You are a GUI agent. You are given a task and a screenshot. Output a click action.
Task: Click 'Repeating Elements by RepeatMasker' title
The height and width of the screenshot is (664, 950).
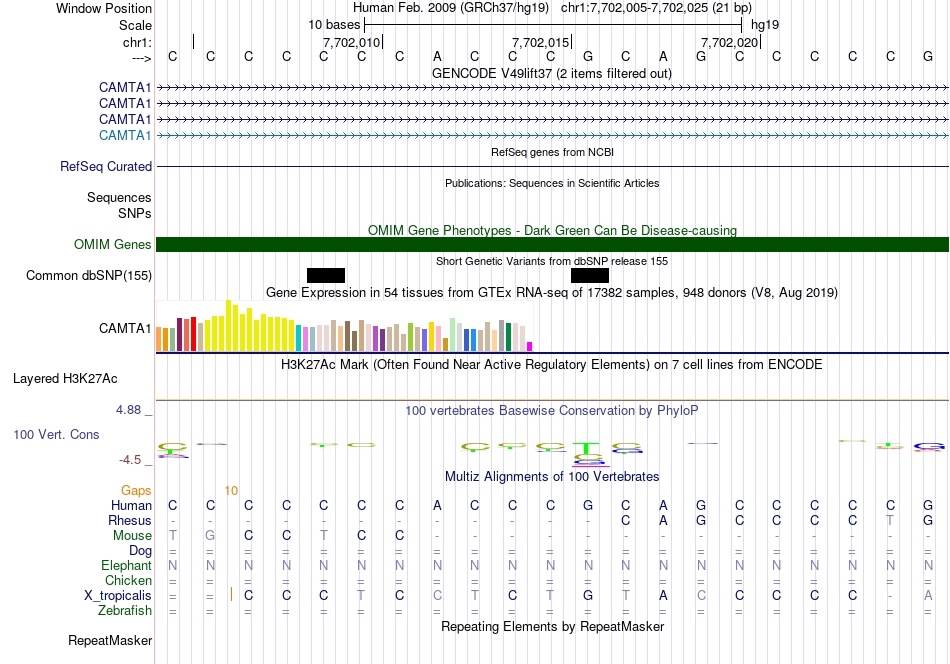[x=552, y=626]
